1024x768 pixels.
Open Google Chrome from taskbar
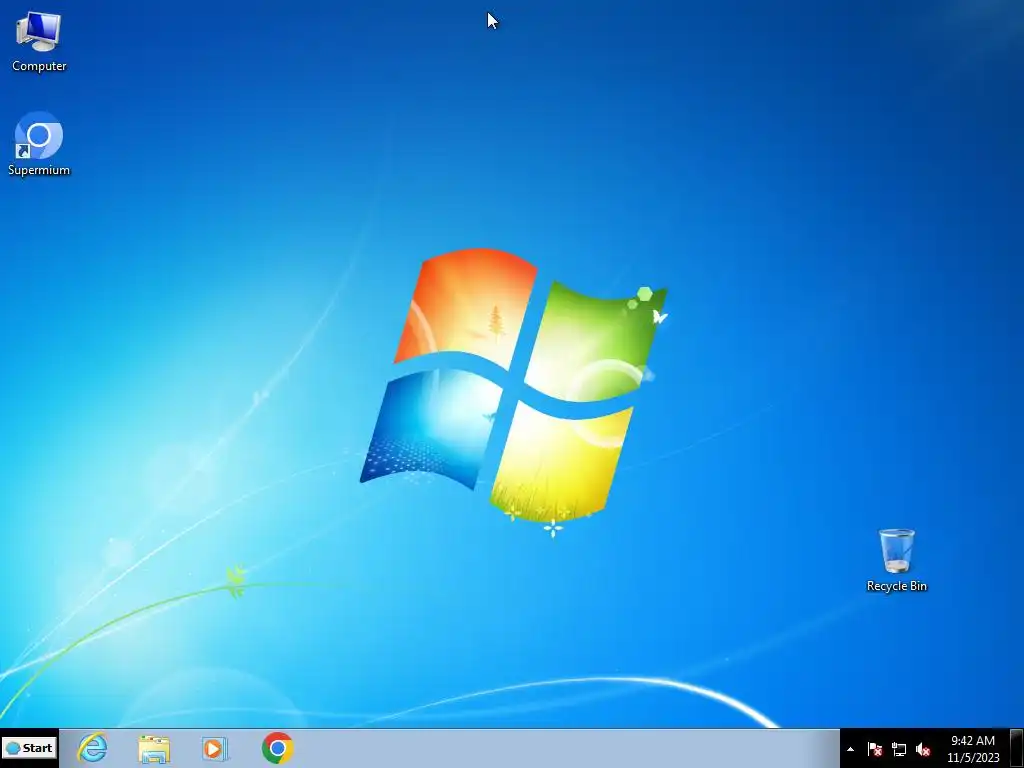278,748
